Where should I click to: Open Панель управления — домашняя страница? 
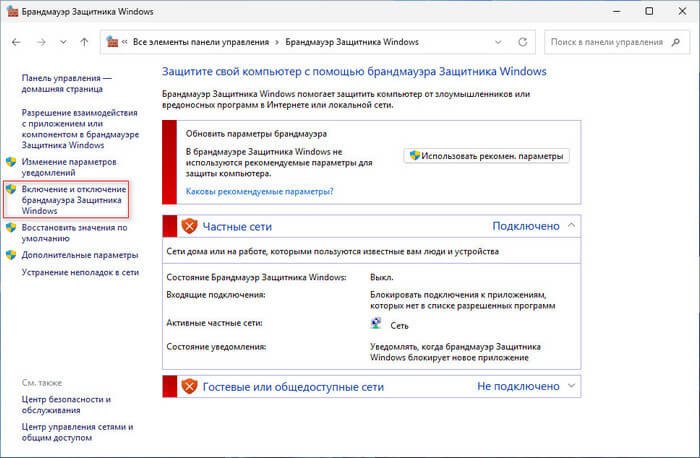pos(67,83)
